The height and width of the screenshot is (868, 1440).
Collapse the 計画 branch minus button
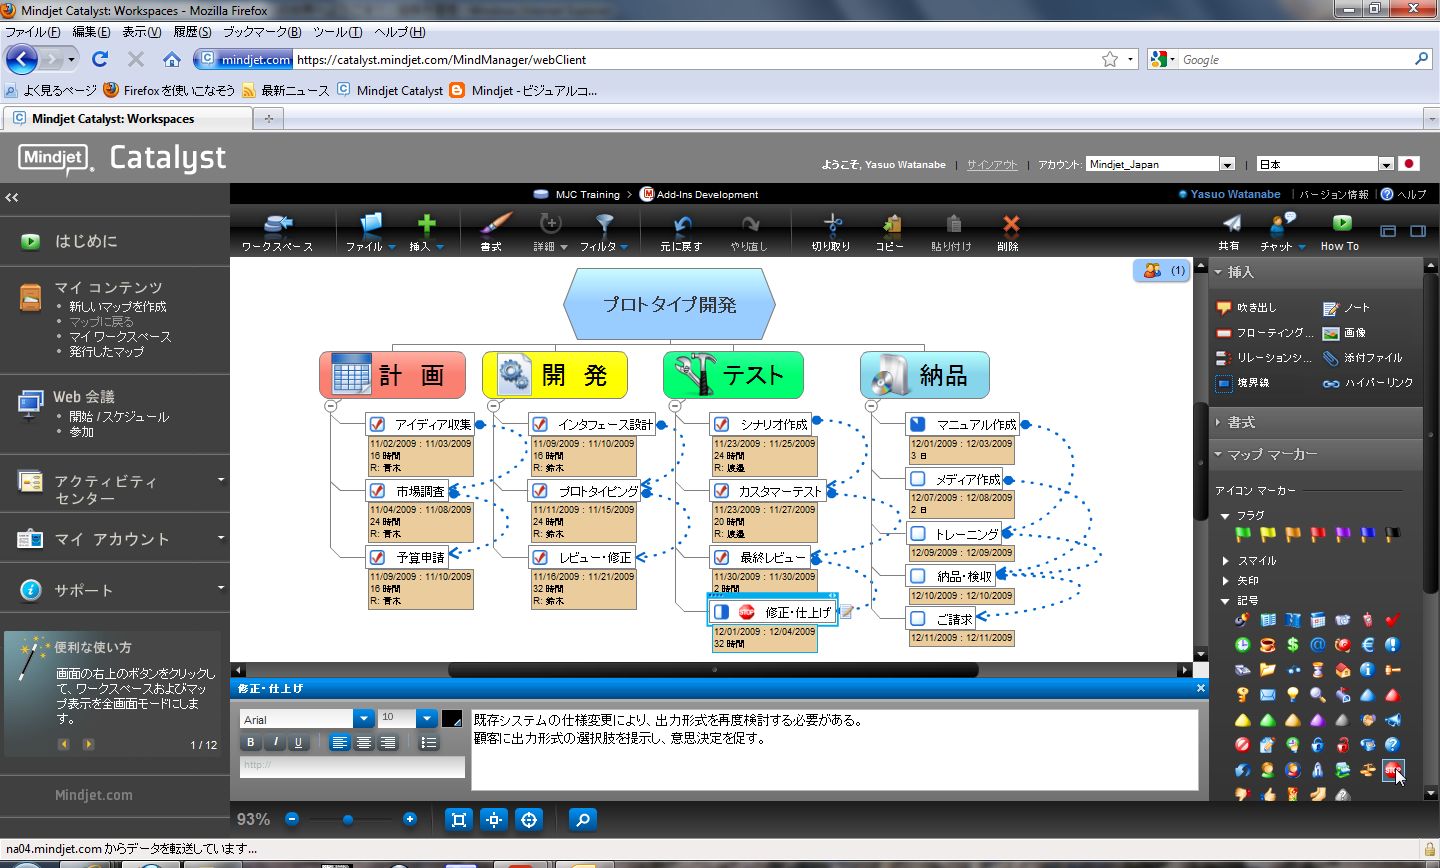click(x=331, y=406)
